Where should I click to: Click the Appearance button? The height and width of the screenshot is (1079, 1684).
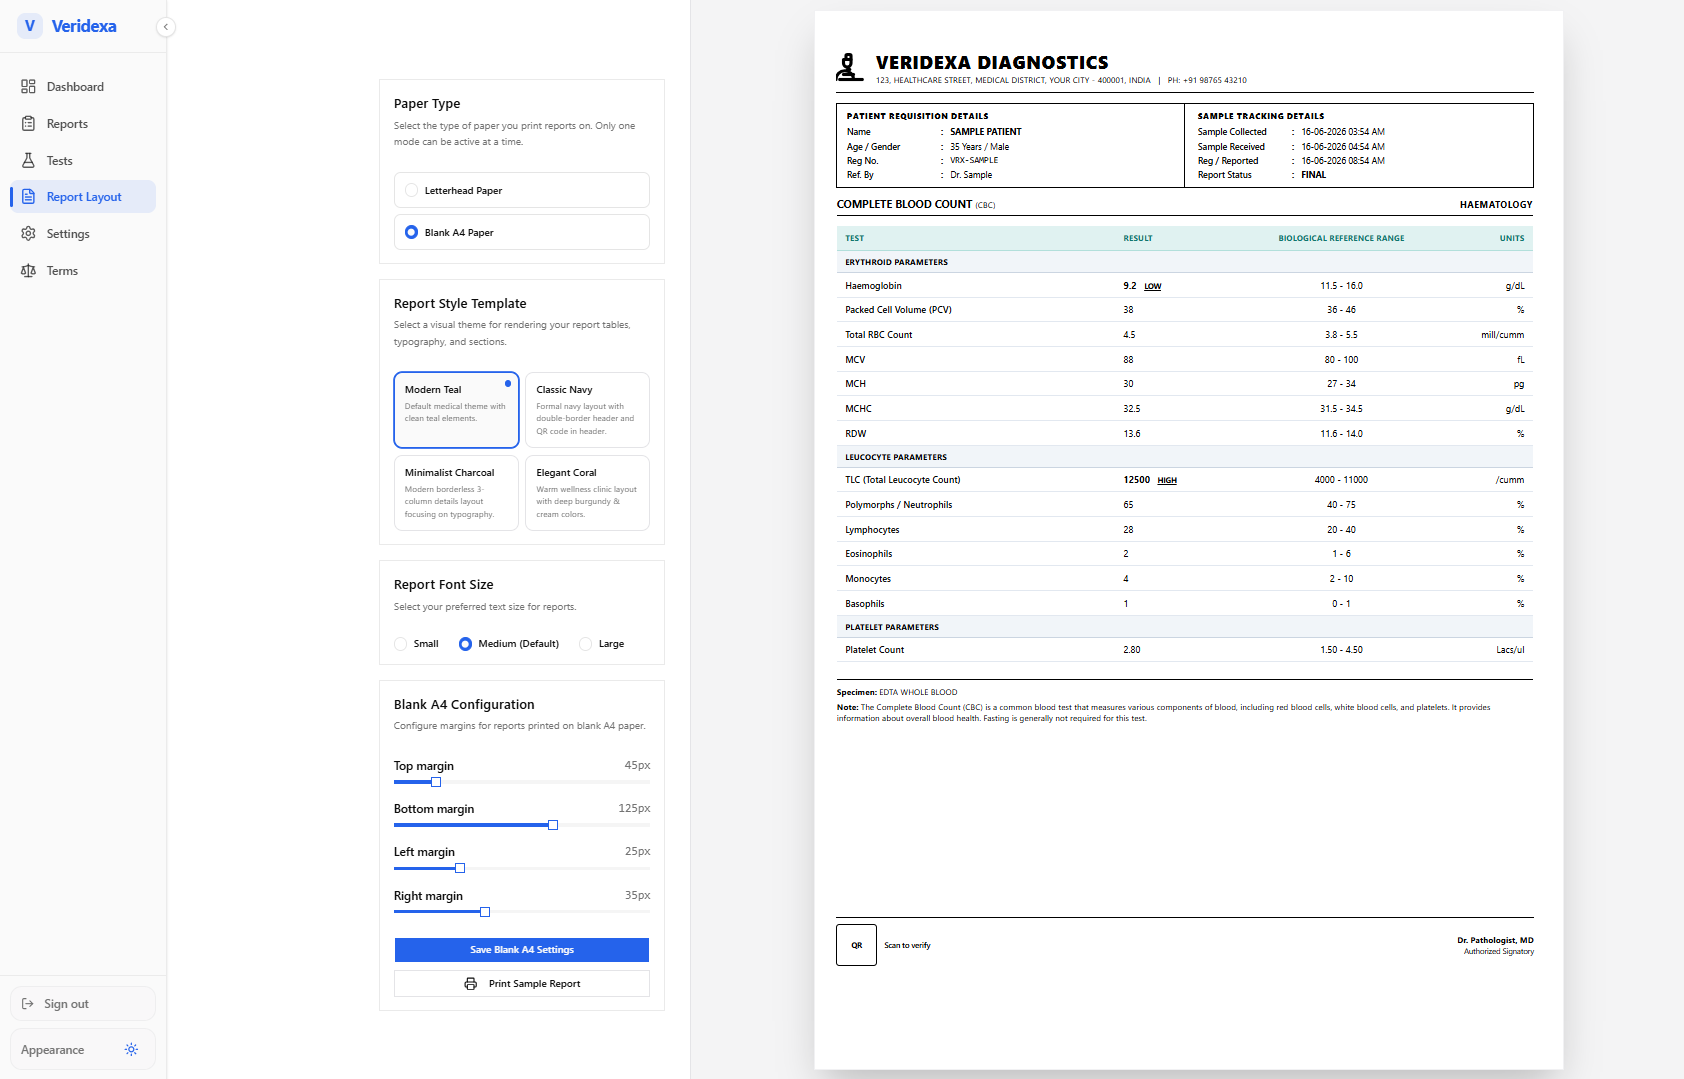83,1050
